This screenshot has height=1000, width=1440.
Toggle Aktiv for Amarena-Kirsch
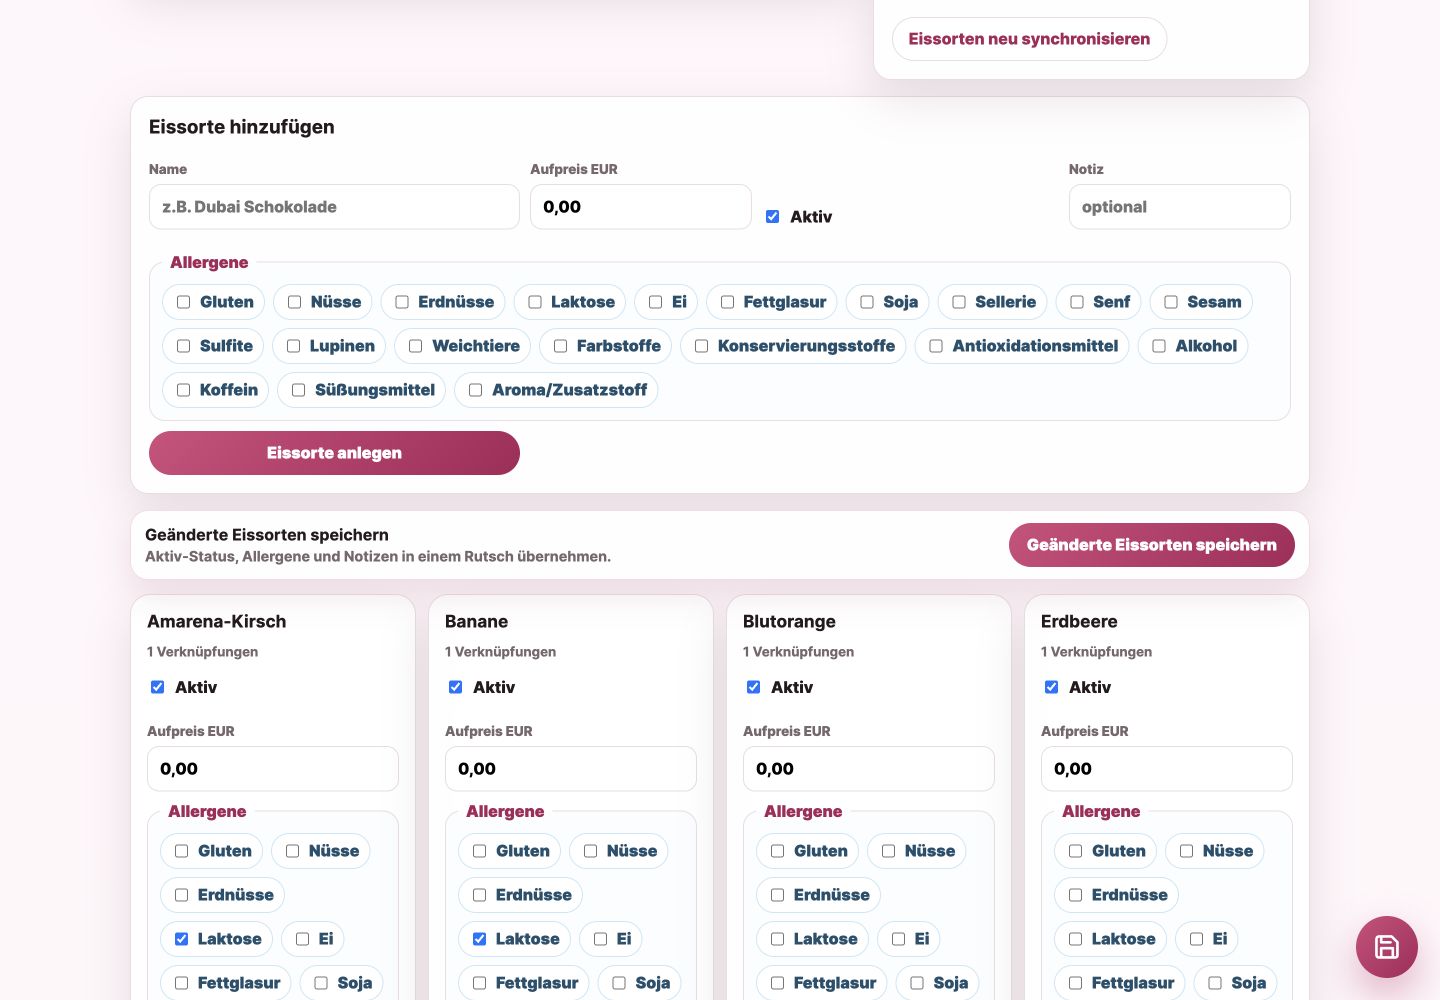tap(157, 687)
